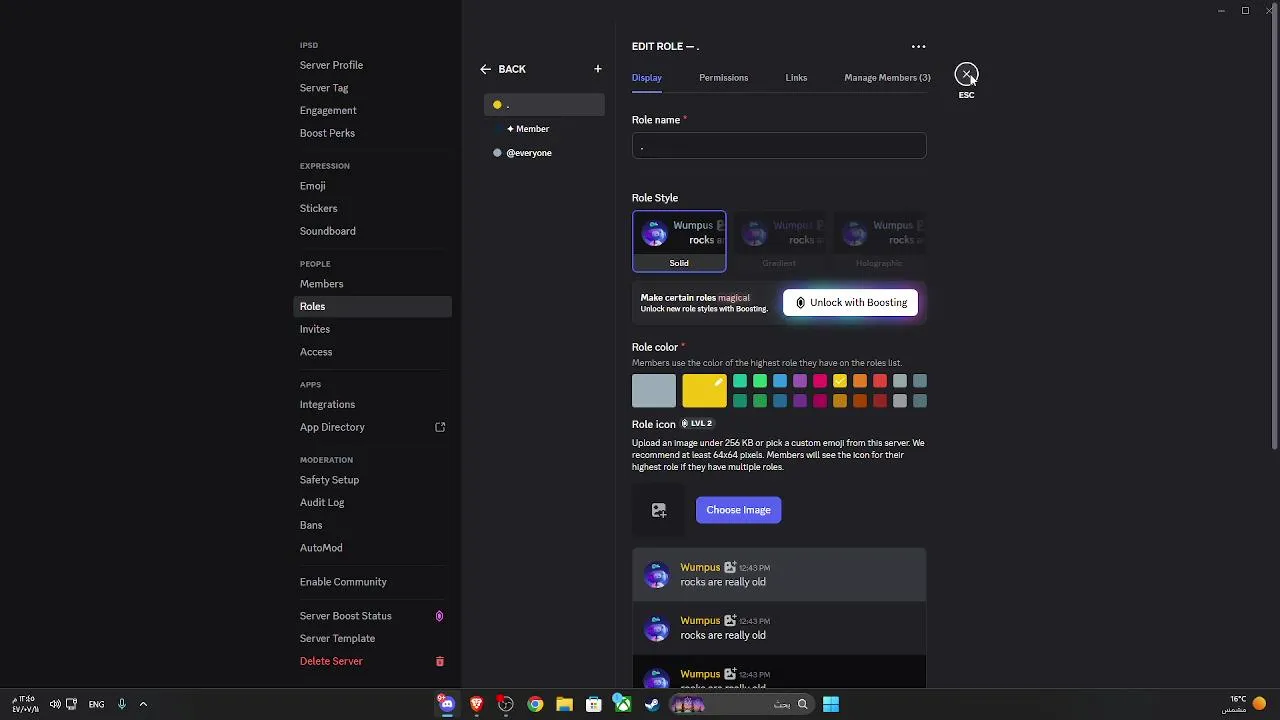Click the Unlock with Boosting button
Image resolution: width=1280 pixels, height=720 pixels.
tap(850, 303)
